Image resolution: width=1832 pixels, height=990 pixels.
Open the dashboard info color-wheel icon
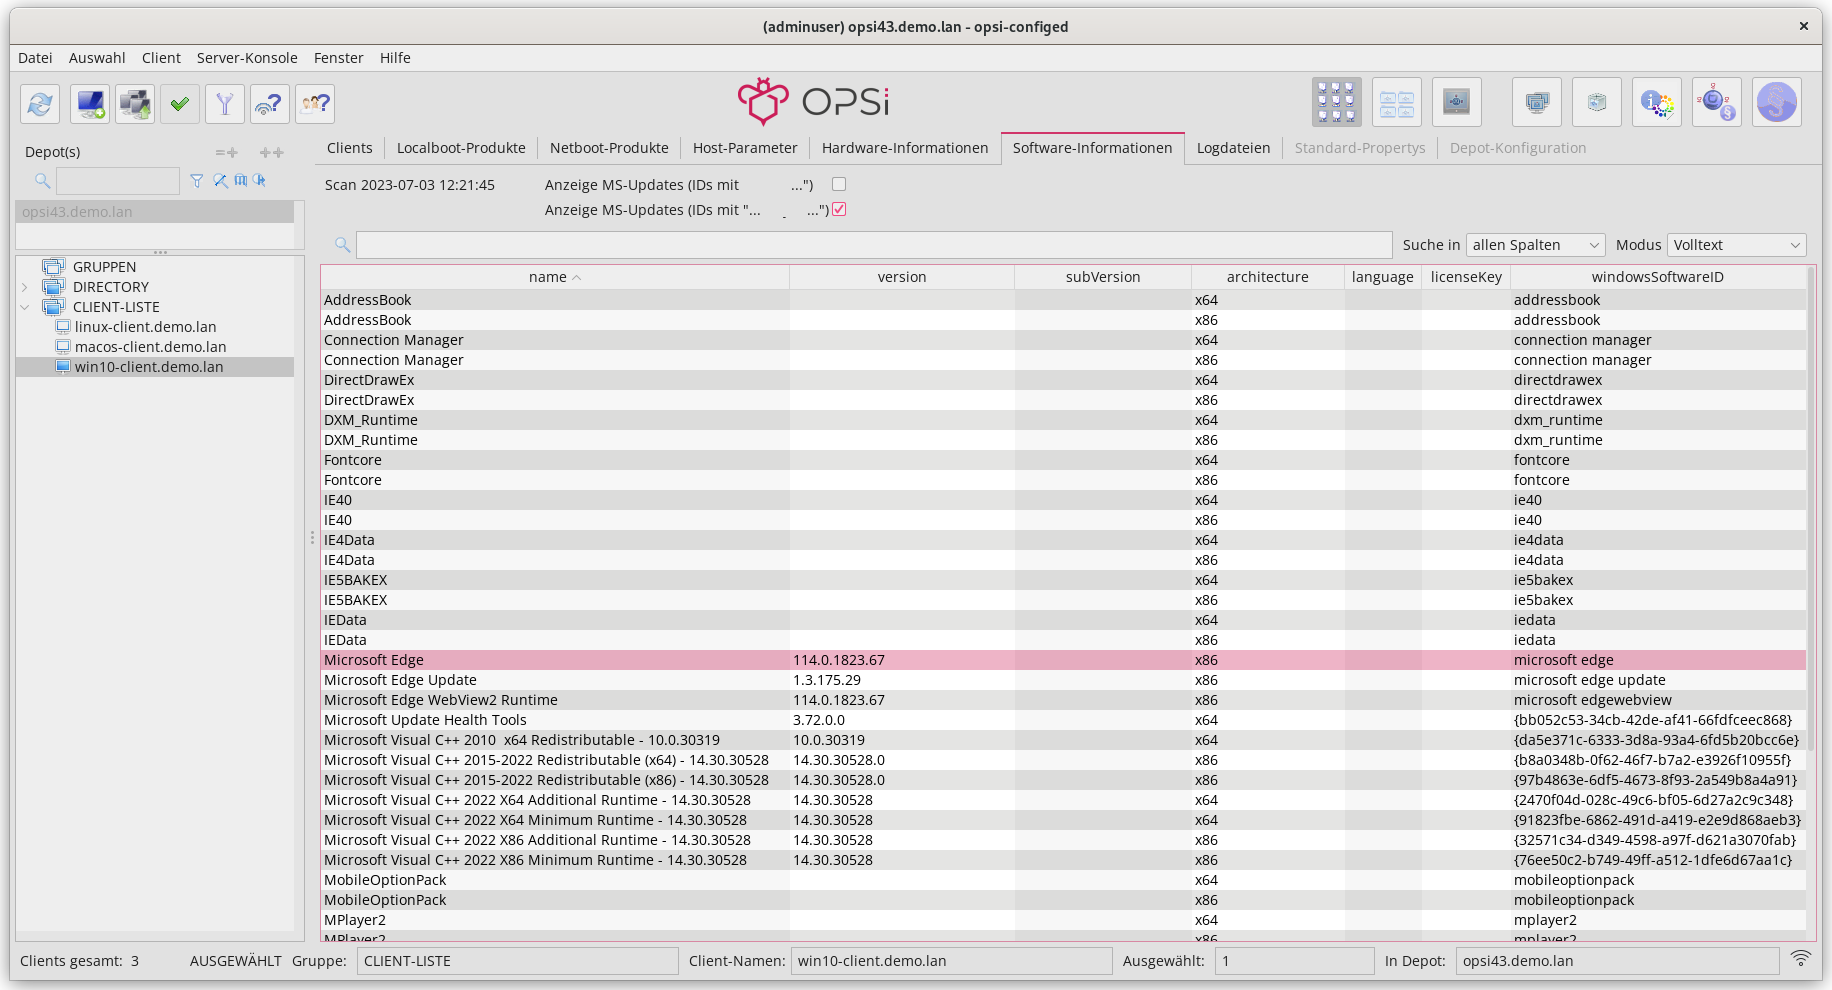1657,102
